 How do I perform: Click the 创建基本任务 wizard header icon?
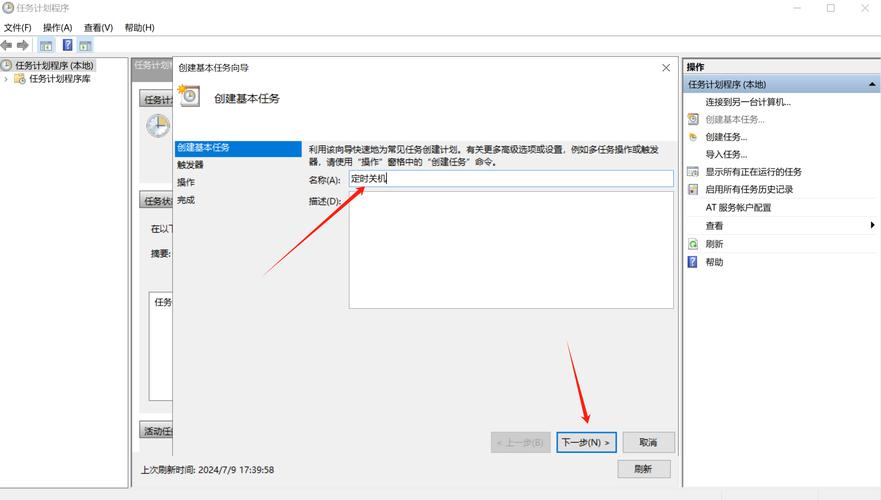pyautogui.click(x=189, y=96)
